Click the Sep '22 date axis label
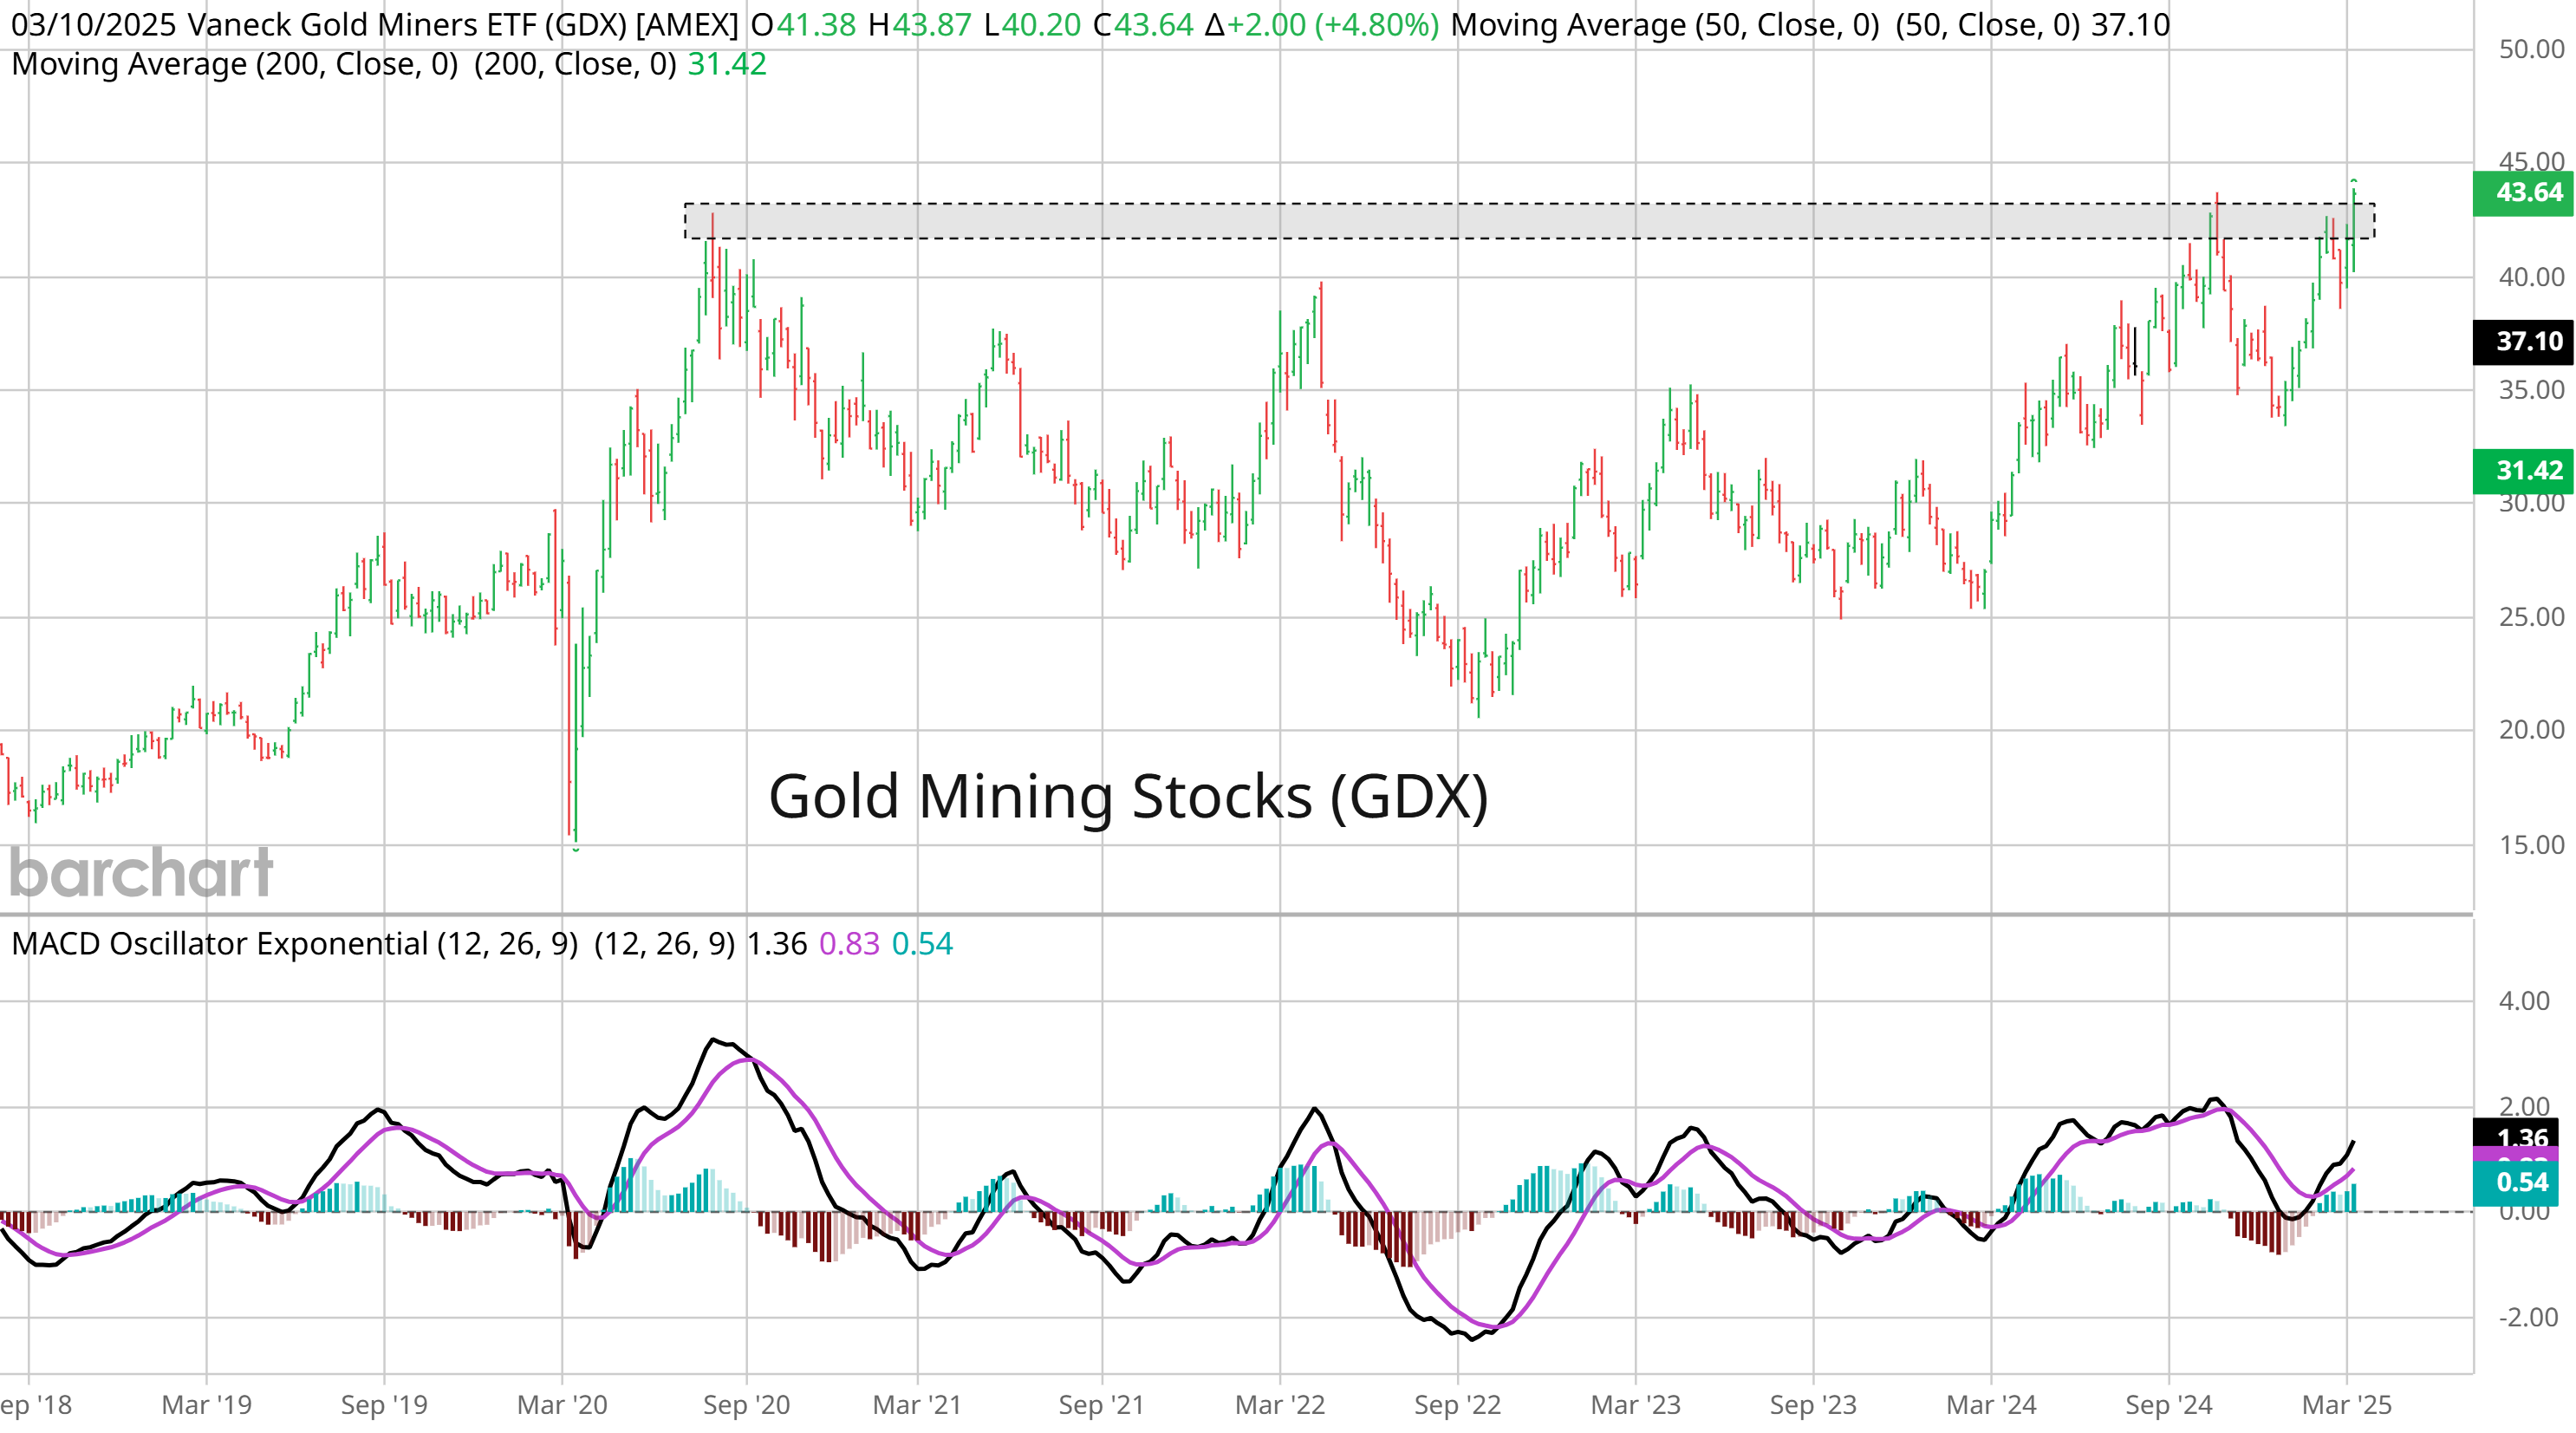 click(1458, 1405)
